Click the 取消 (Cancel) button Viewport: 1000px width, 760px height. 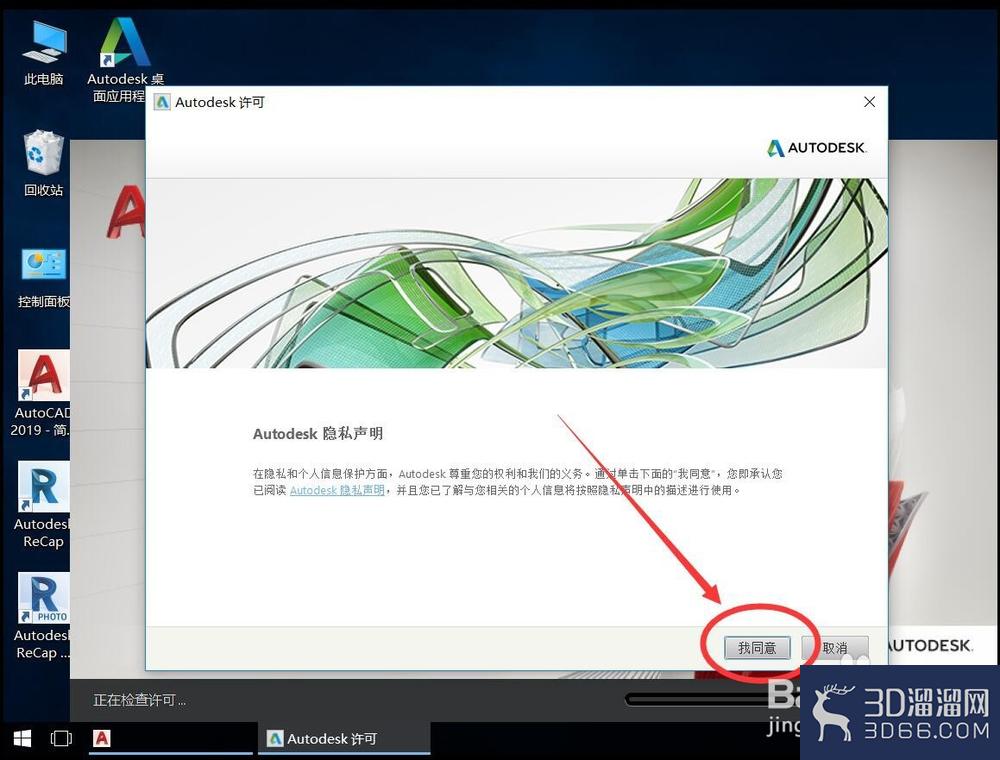point(835,648)
